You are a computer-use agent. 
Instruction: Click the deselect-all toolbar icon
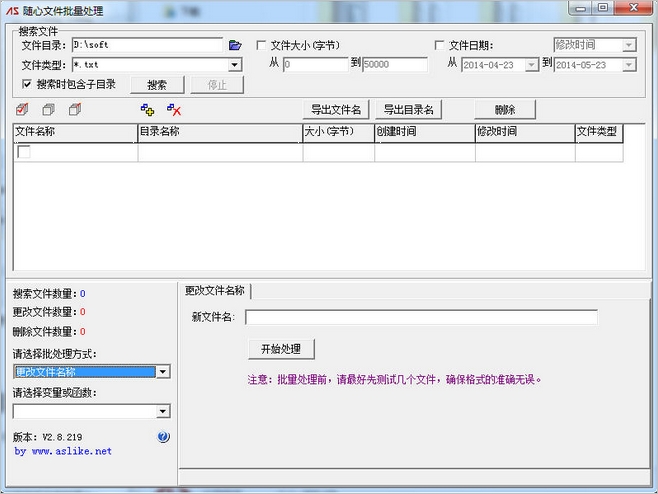pyautogui.click(x=49, y=110)
